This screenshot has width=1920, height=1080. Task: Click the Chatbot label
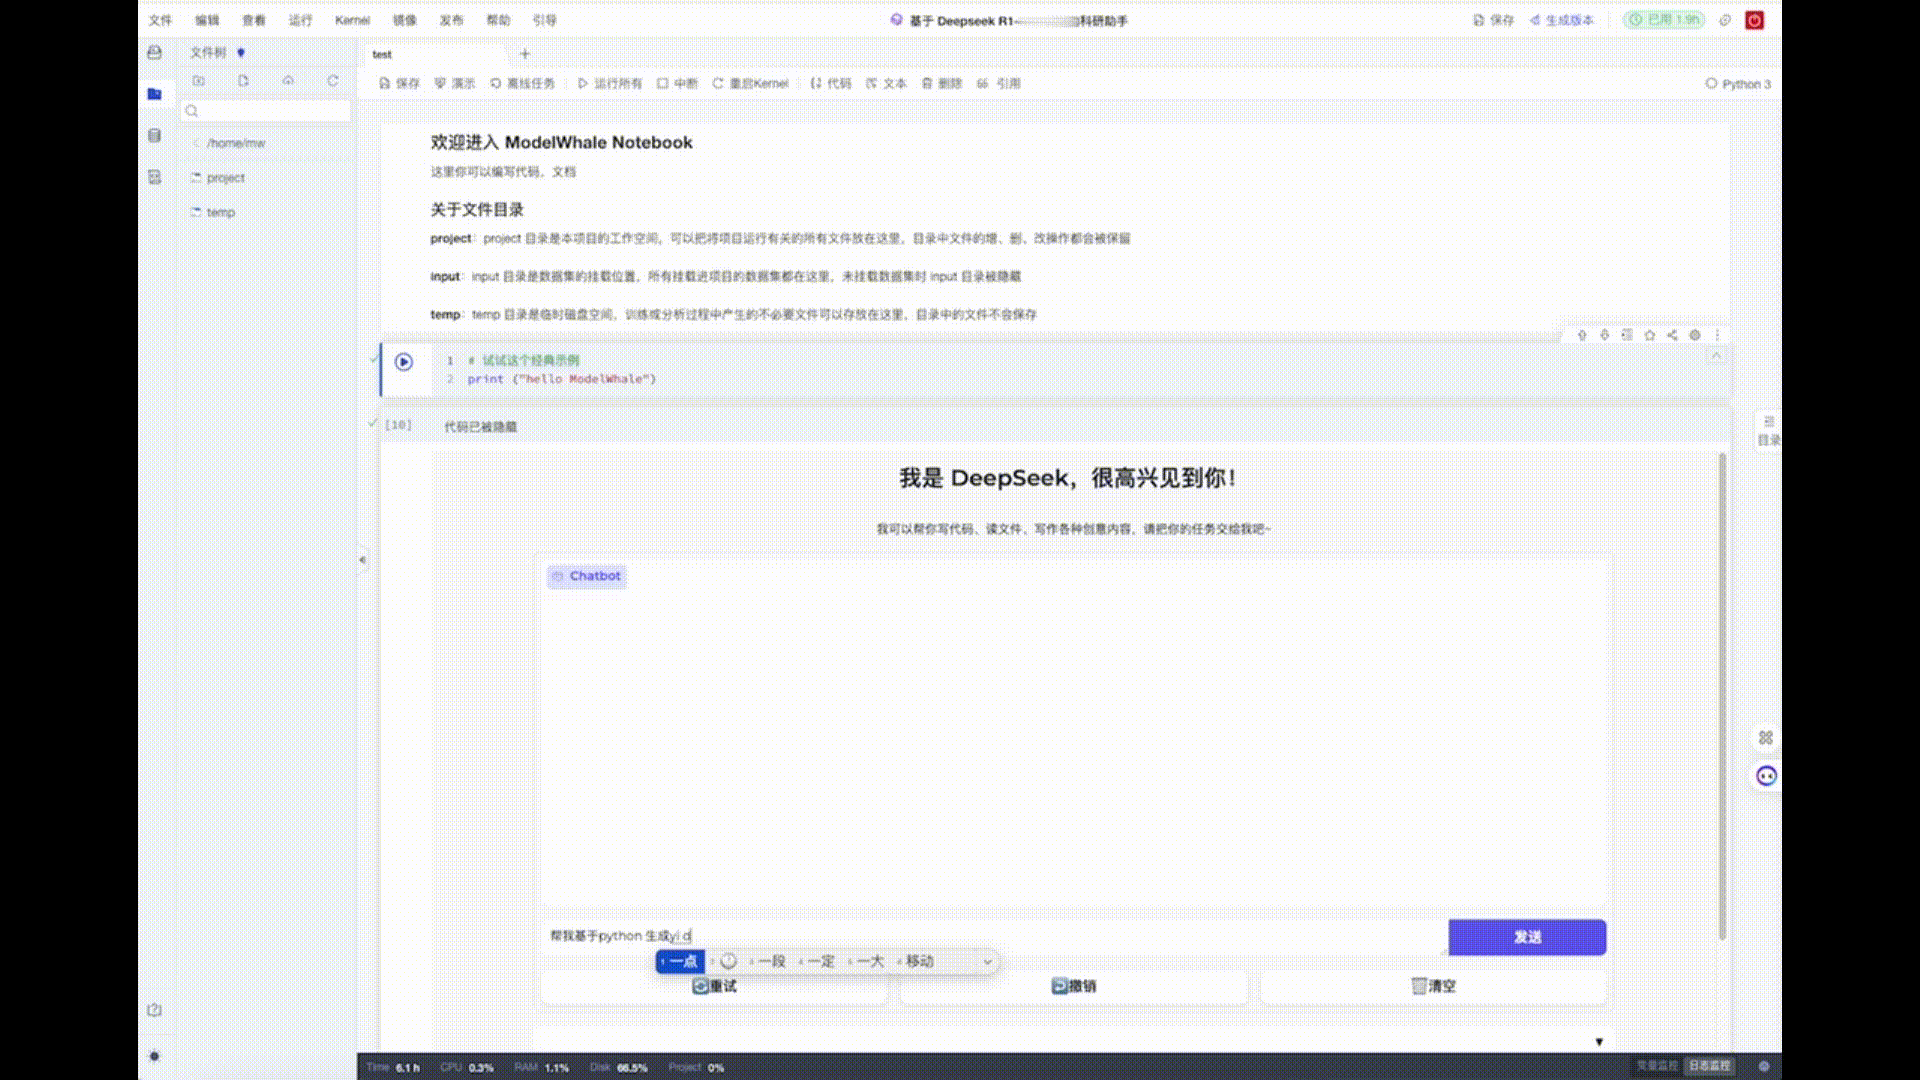tap(587, 576)
